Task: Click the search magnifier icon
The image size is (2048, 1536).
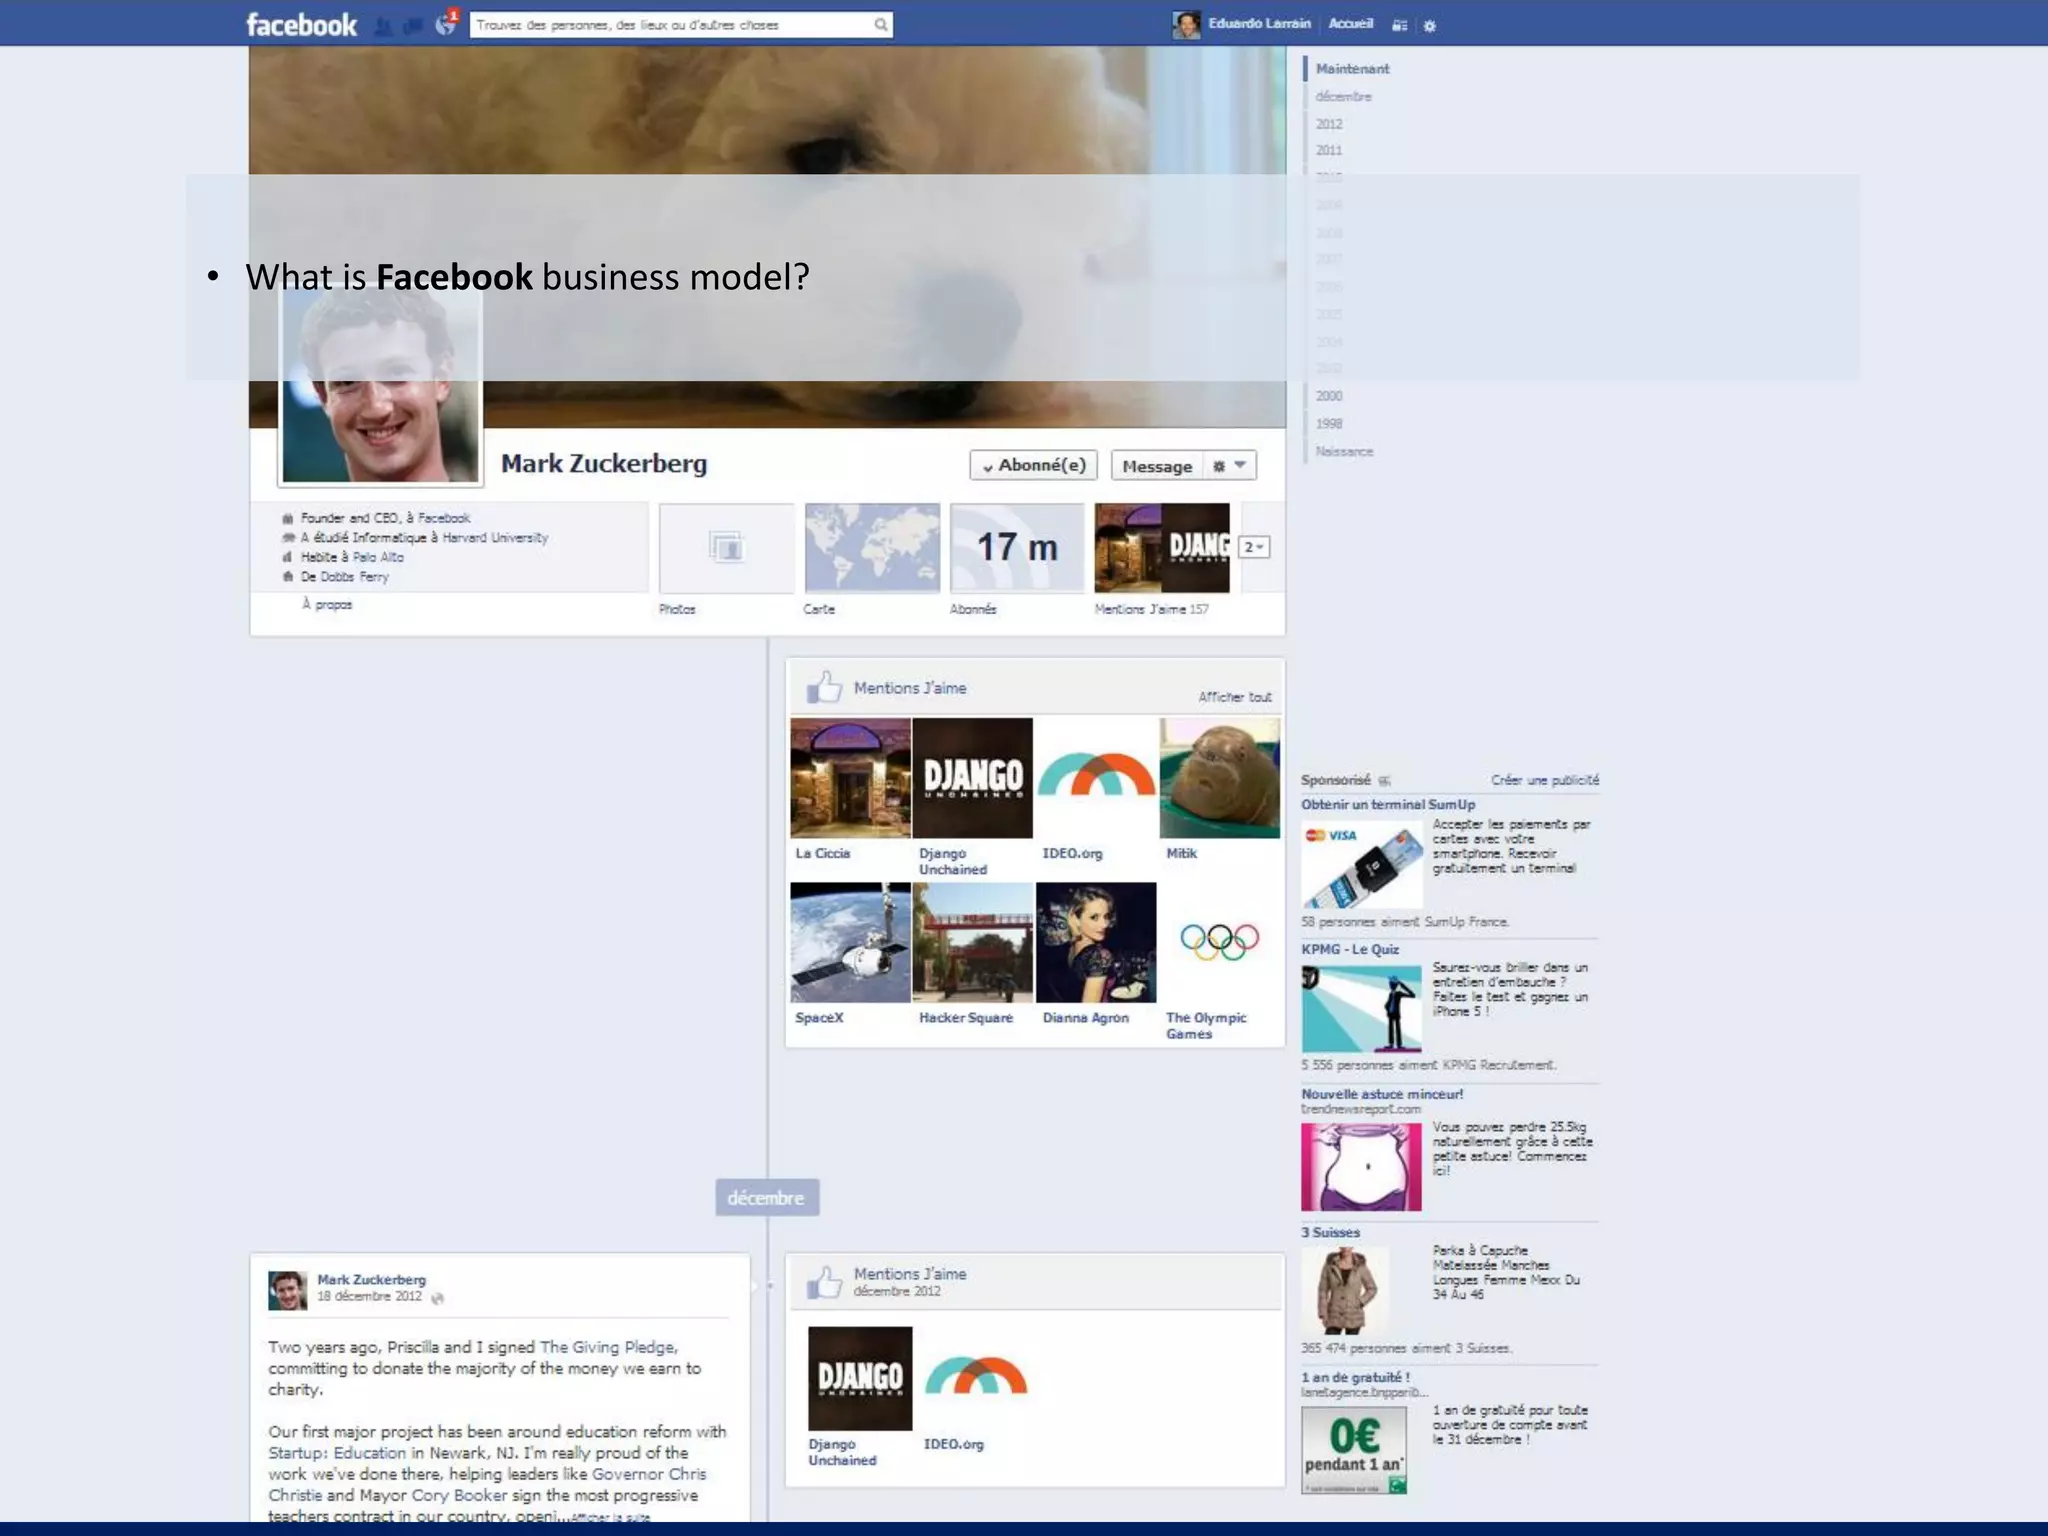Action: tap(881, 25)
